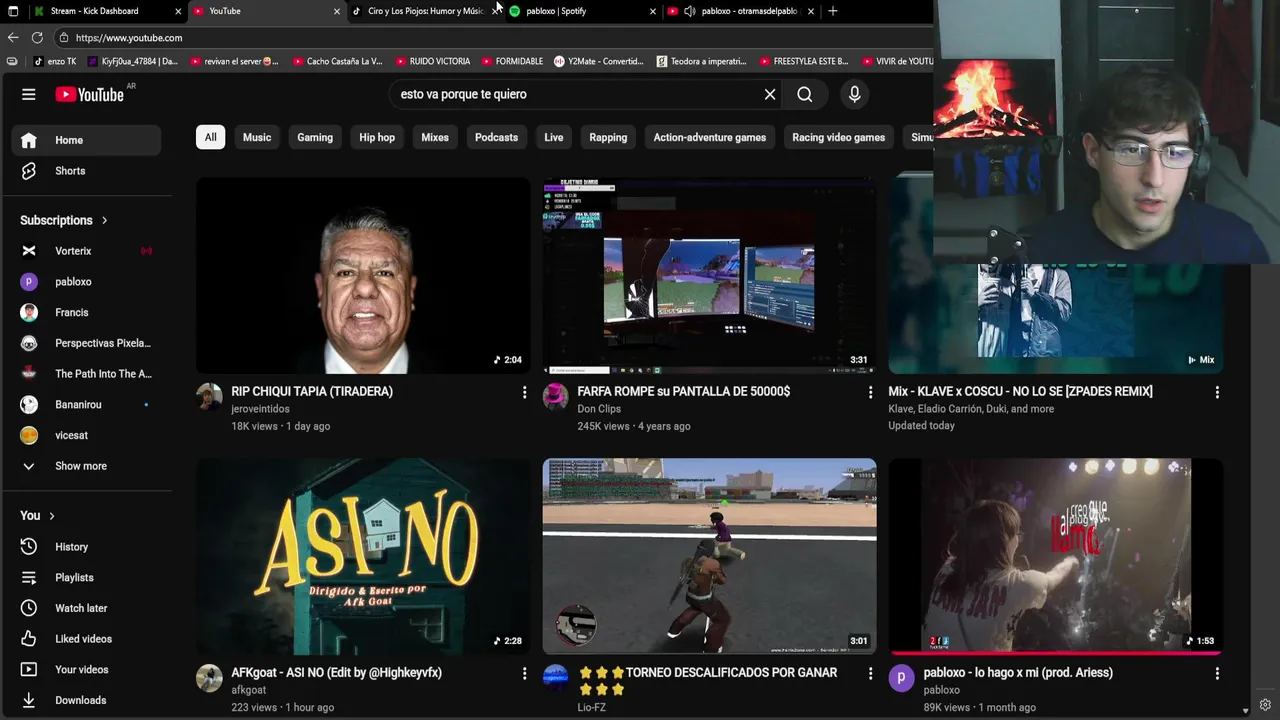Open Bananirou subscription channel
1280x720 pixels.
86,405
